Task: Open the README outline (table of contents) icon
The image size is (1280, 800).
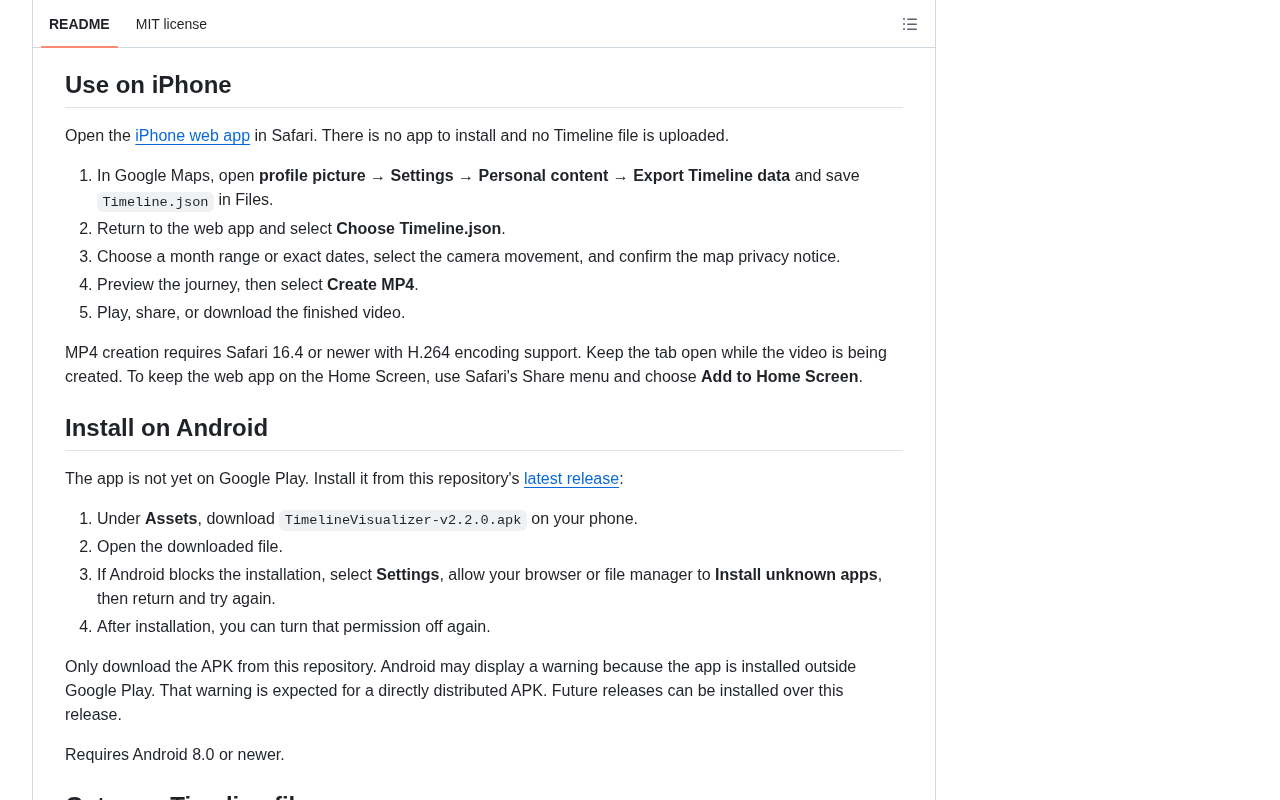Action: click(910, 24)
